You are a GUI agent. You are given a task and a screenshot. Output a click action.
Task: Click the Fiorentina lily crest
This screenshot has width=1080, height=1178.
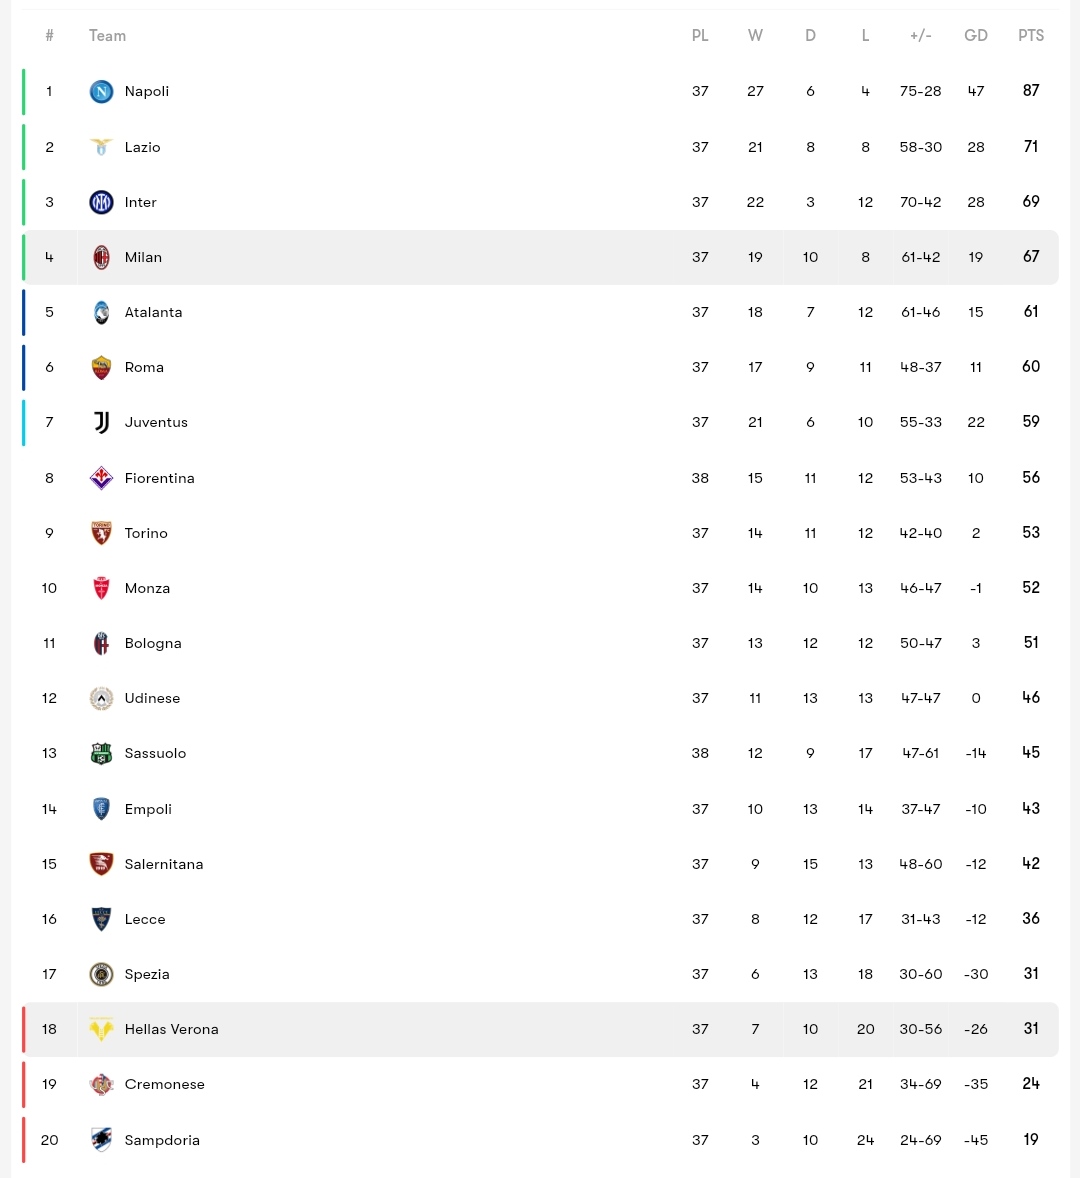[101, 478]
